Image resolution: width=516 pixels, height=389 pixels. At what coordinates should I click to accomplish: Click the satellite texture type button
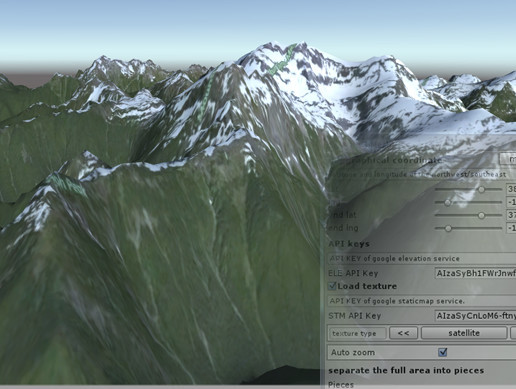pos(464,333)
